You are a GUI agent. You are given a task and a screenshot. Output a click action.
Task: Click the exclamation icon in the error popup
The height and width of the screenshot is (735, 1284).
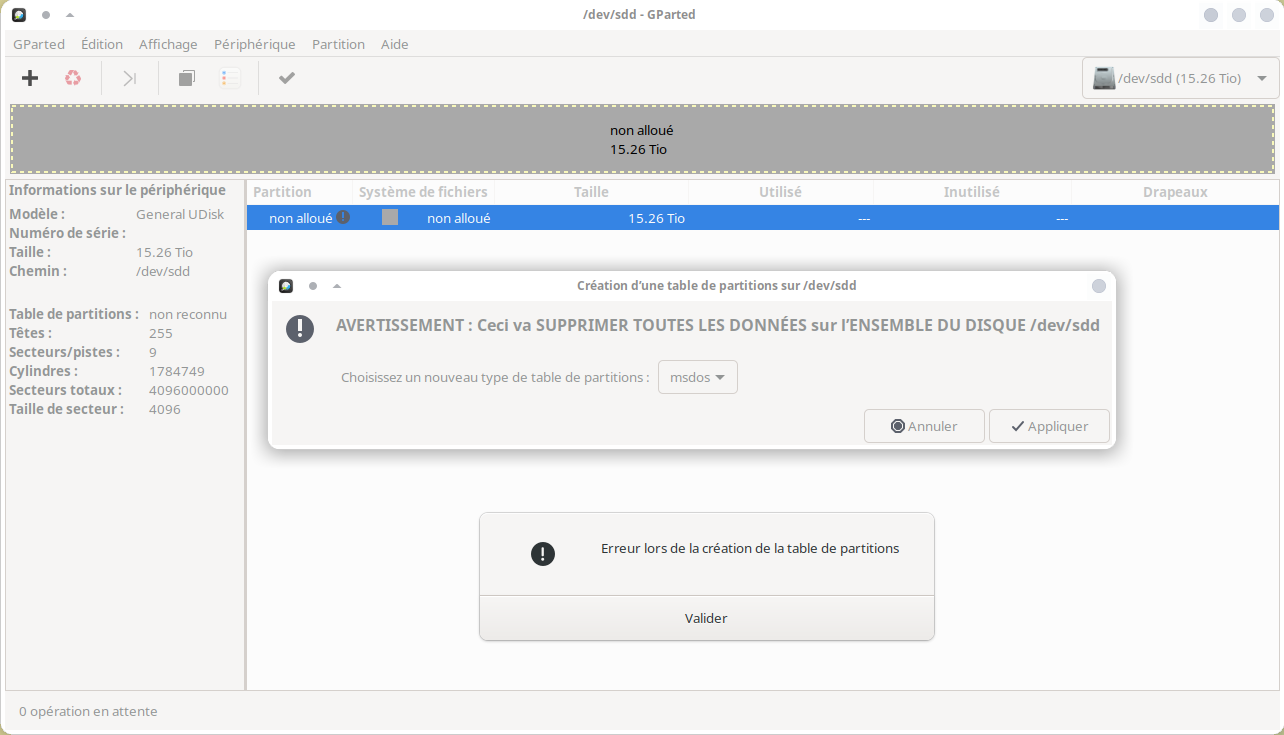(543, 554)
